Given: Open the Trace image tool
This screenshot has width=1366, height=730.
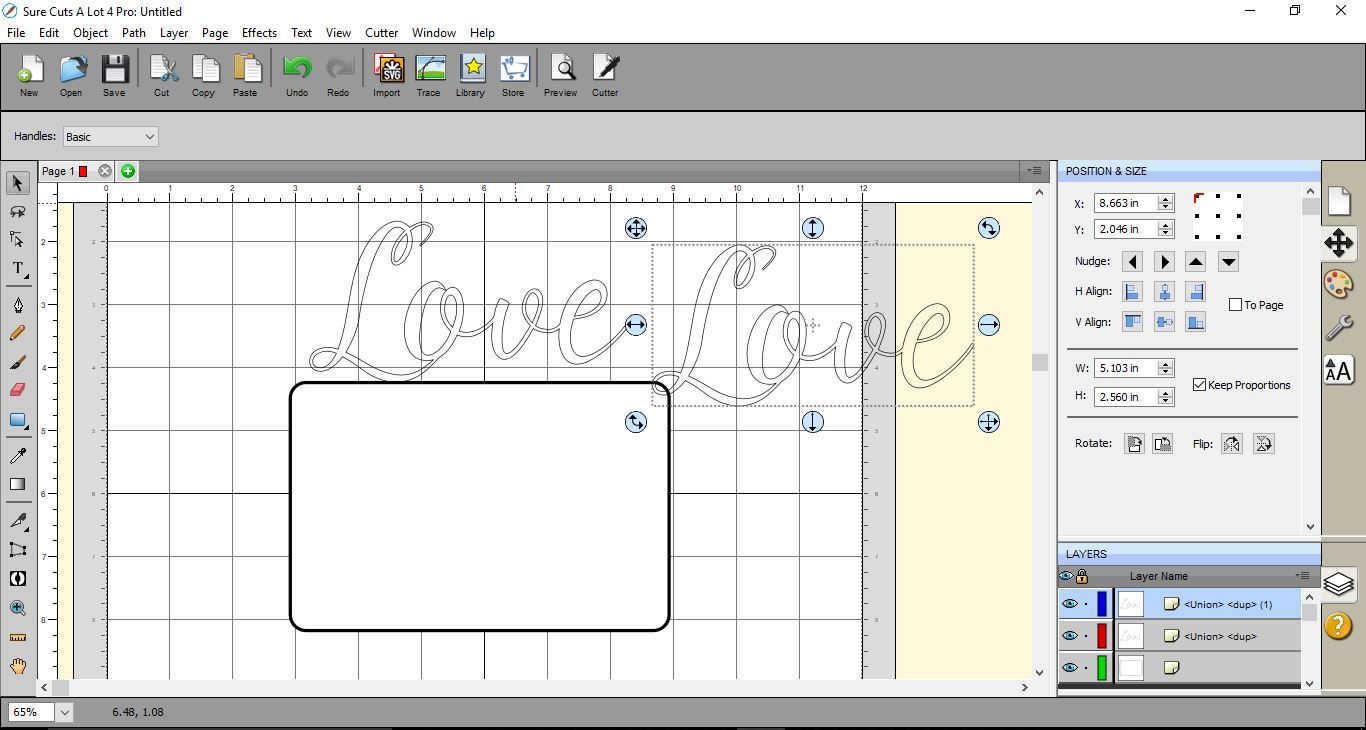Looking at the screenshot, I should 429,75.
